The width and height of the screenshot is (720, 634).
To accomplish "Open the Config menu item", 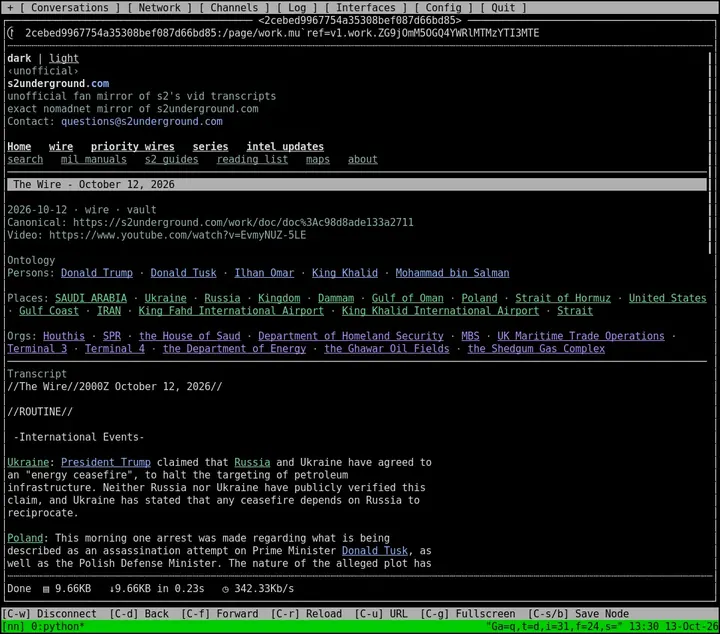I will pos(443,8).
